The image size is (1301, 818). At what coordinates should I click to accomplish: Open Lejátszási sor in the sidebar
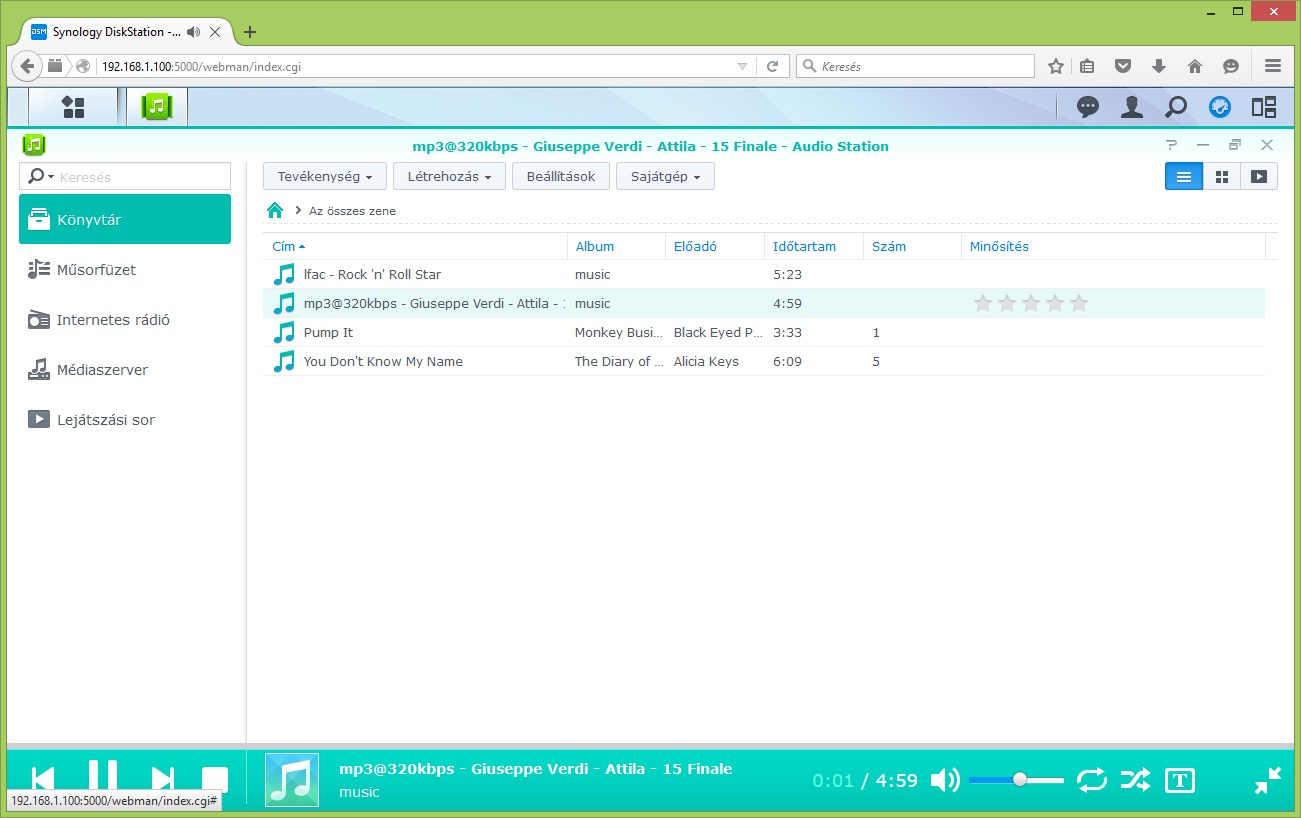125,419
